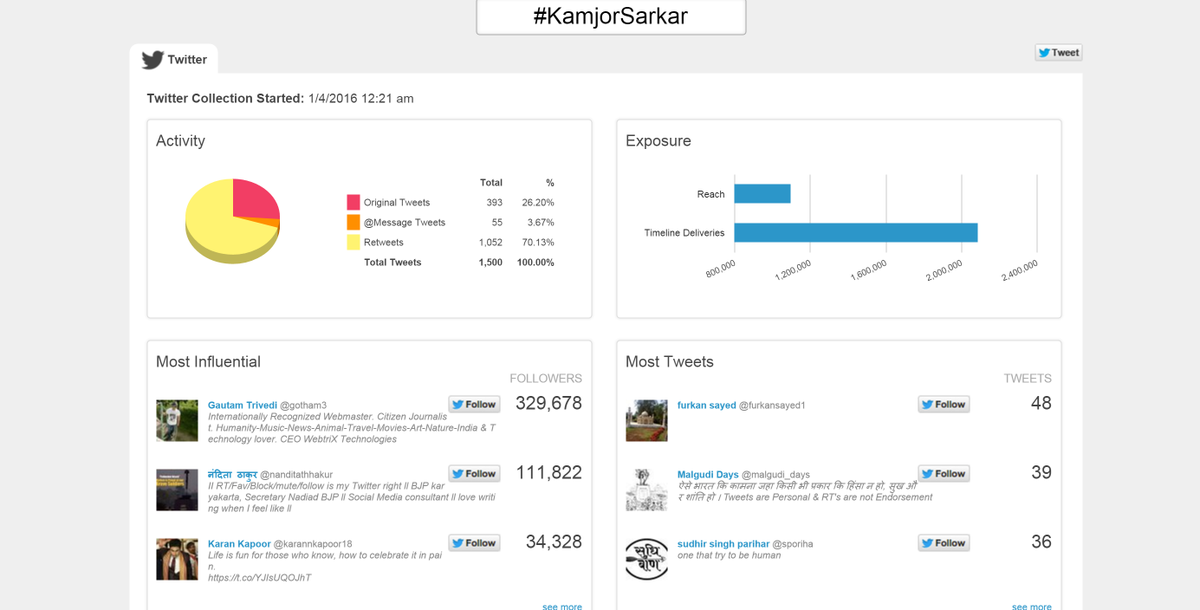
Task: Click see more under Most Tweets
Action: click(1032, 606)
